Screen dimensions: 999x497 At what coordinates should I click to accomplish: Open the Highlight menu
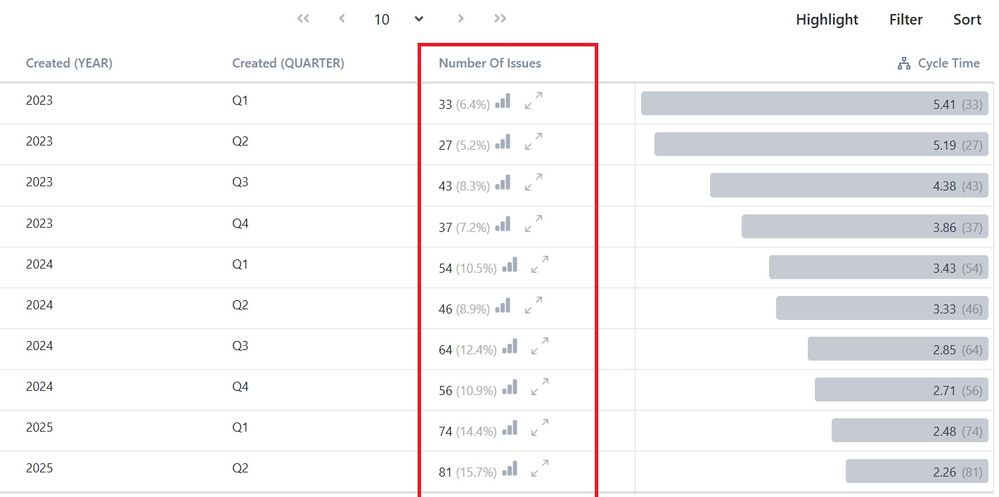827,20
